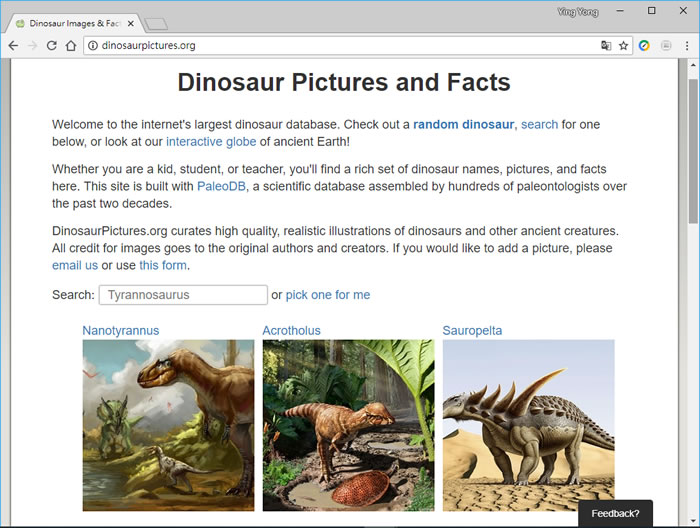
Task: Bookmark this page with the star icon
Action: coord(623,45)
